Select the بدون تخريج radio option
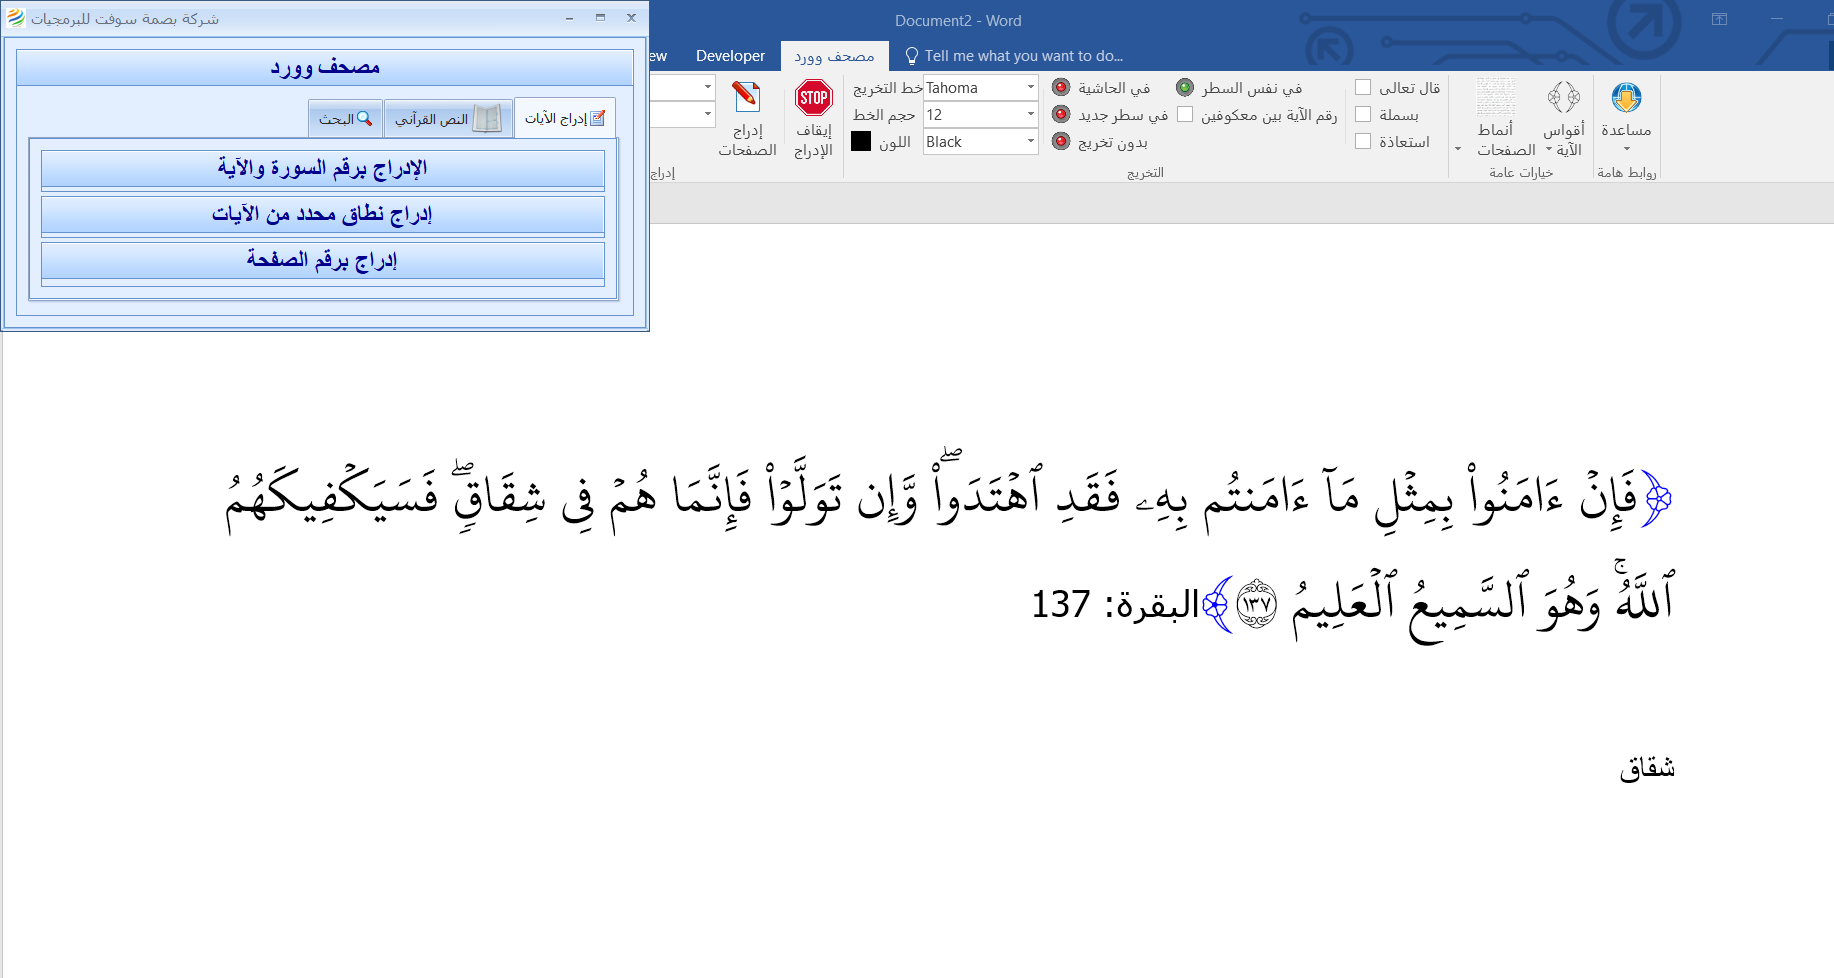1834x978 pixels. [1061, 142]
